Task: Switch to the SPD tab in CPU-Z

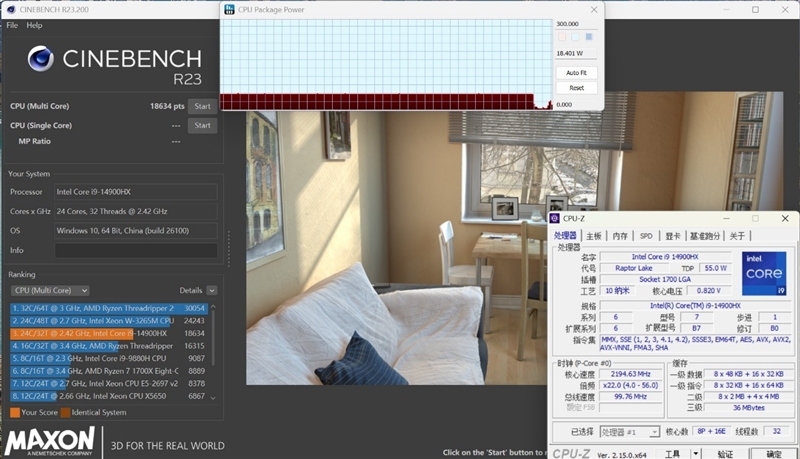Action: tap(646, 236)
